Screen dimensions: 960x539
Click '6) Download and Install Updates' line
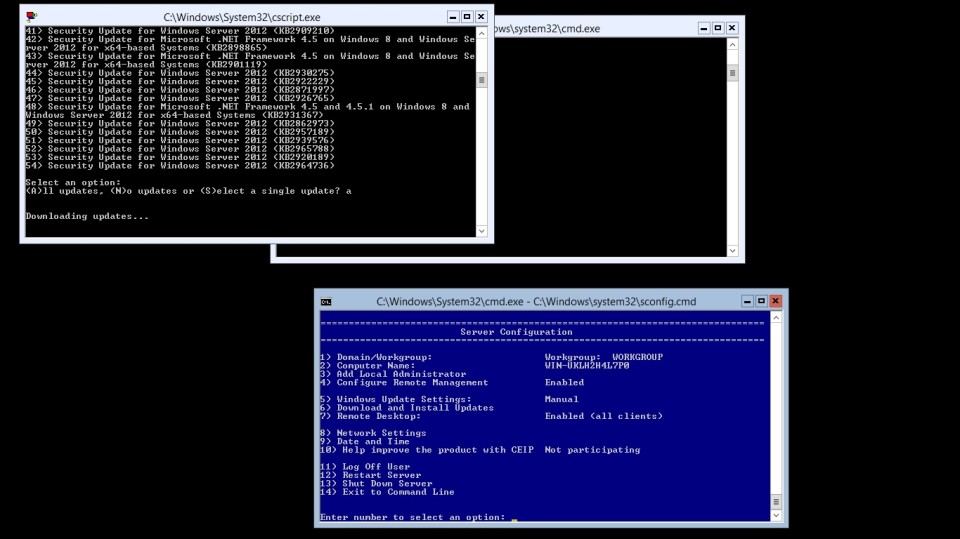pyautogui.click(x=407, y=408)
